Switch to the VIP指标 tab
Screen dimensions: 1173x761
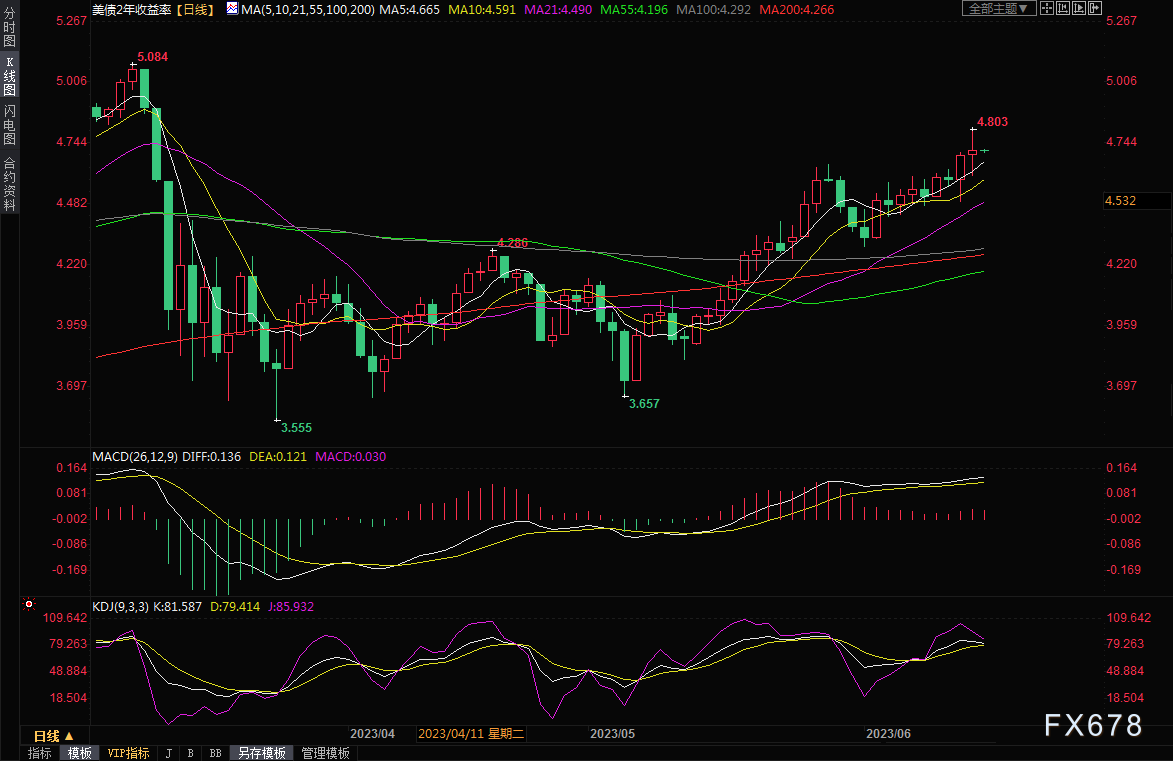click(128, 753)
